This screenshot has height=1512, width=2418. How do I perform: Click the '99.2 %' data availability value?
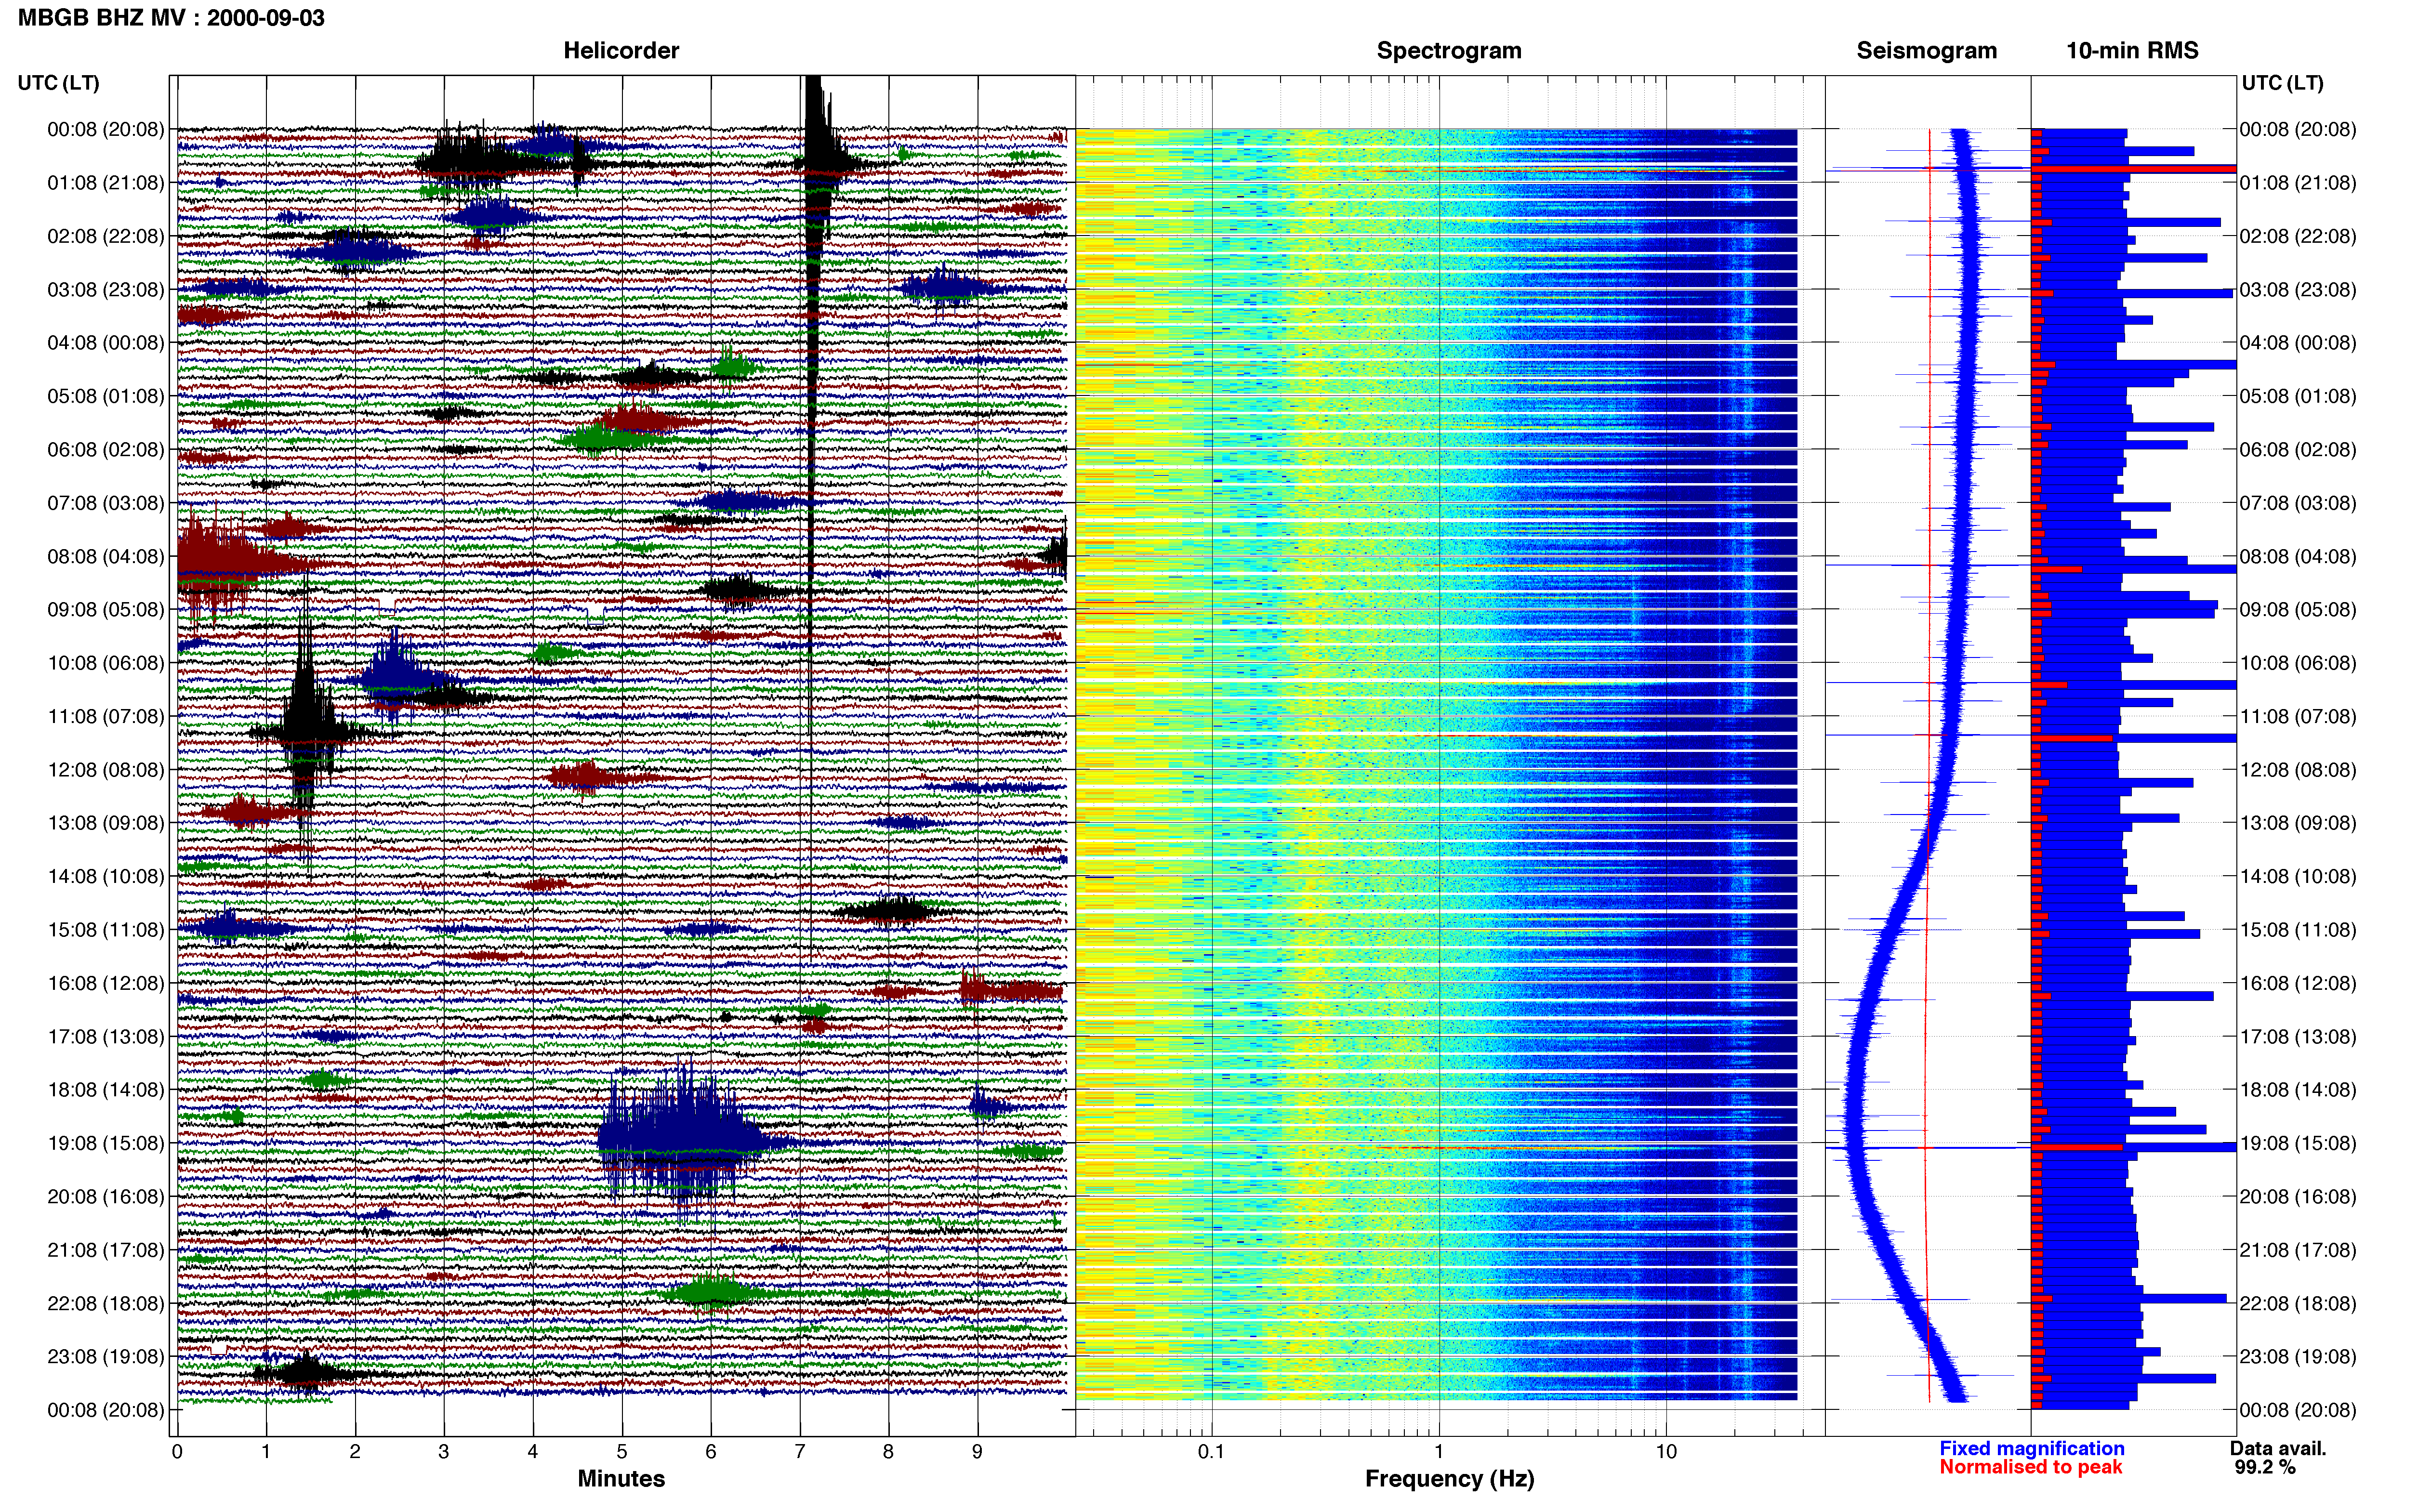tap(2264, 1467)
